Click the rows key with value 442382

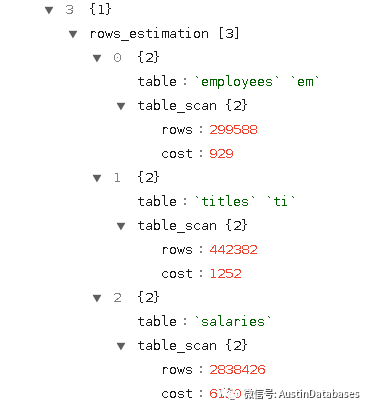(x=177, y=250)
